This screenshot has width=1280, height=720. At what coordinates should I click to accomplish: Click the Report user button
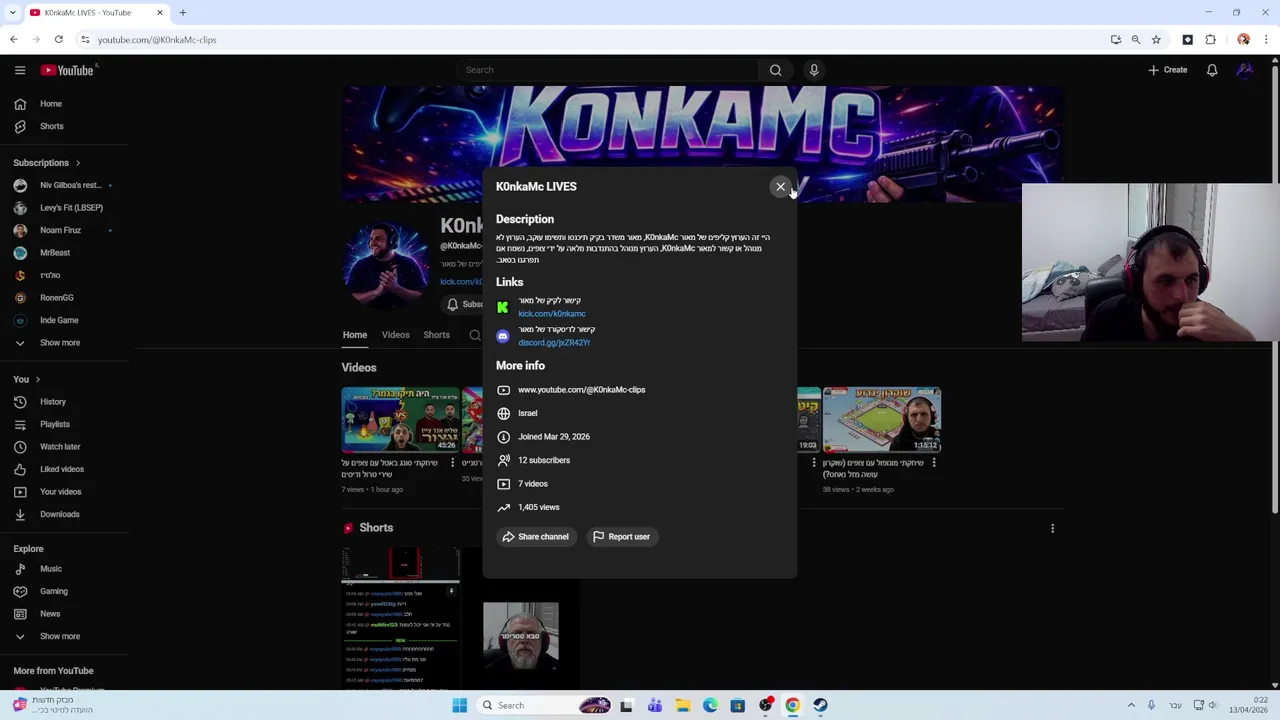(621, 537)
